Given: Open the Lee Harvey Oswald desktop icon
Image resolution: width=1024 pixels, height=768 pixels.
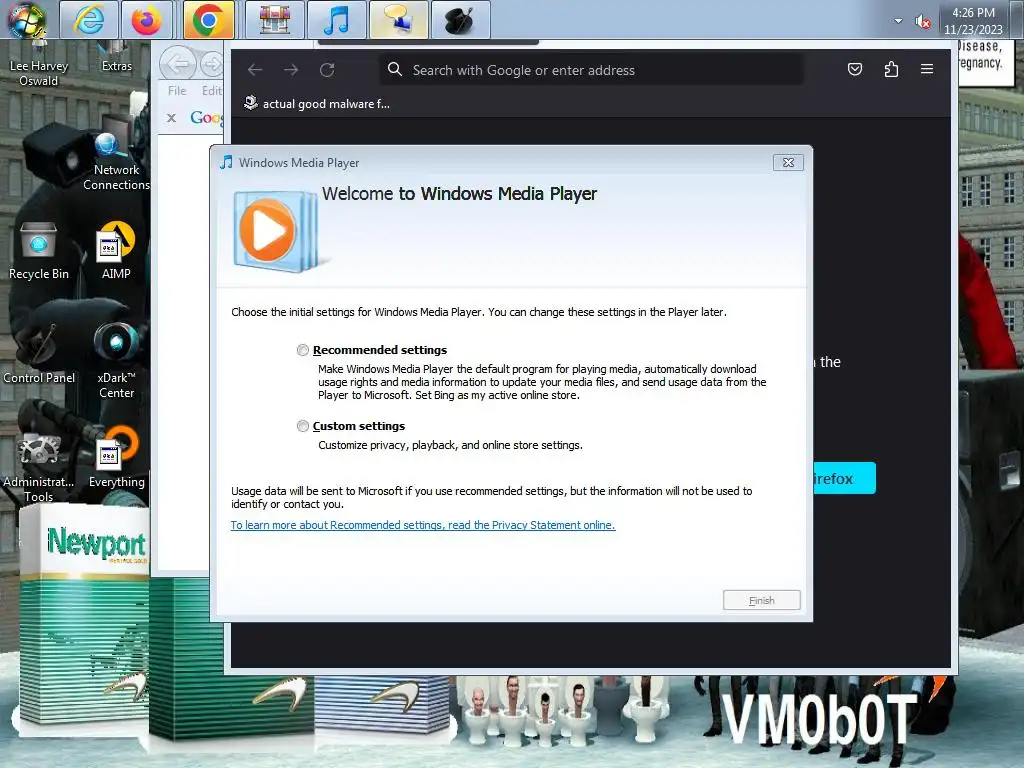Looking at the screenshot, I should 39,64.
